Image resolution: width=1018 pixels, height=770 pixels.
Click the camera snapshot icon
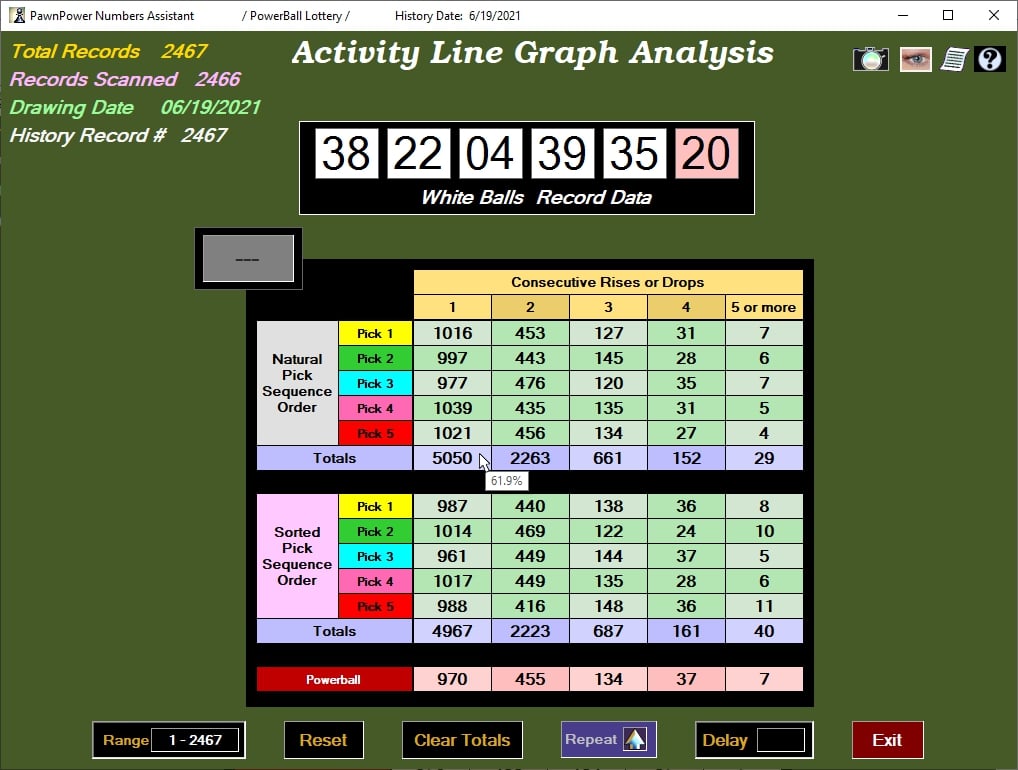(x=869, y=58)
